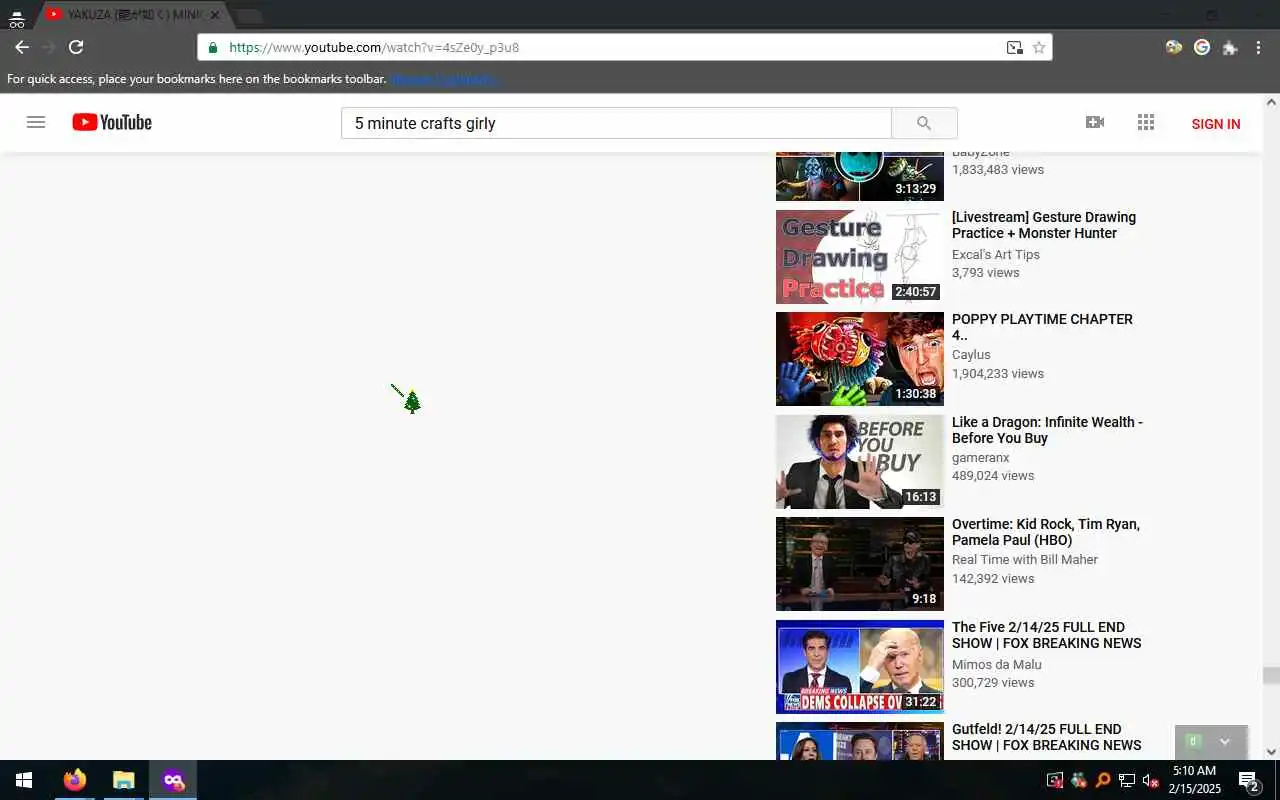The image size is (1280, 800).
Task: Click the green icon in floating widget
Action: coord(1192,741)
